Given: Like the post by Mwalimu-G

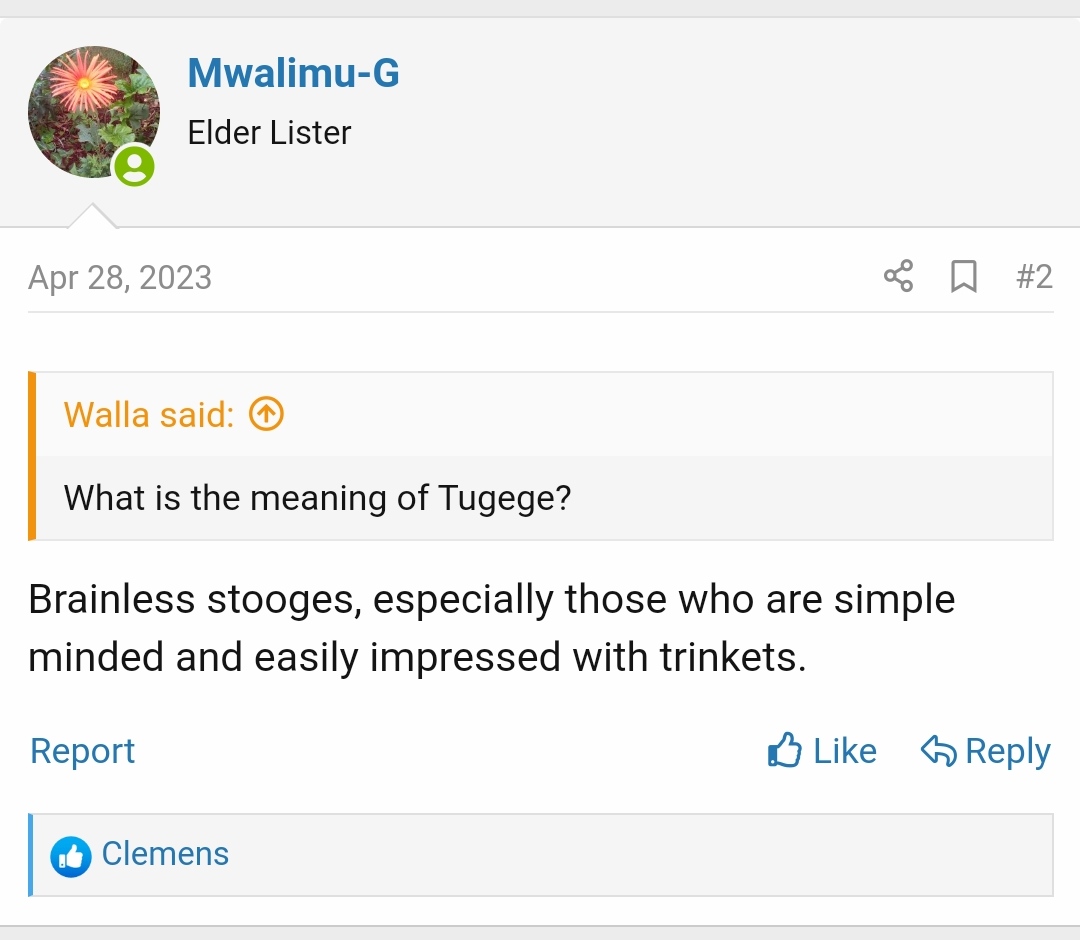Looking at the screenshot, I should 822,751.
